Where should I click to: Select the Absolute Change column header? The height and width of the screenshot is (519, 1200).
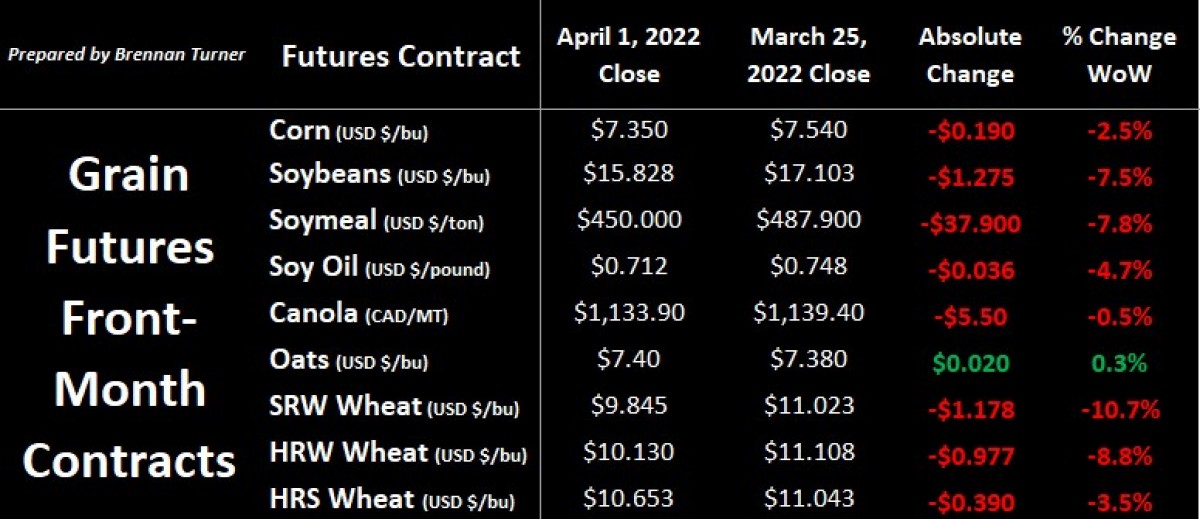[970, 55]
